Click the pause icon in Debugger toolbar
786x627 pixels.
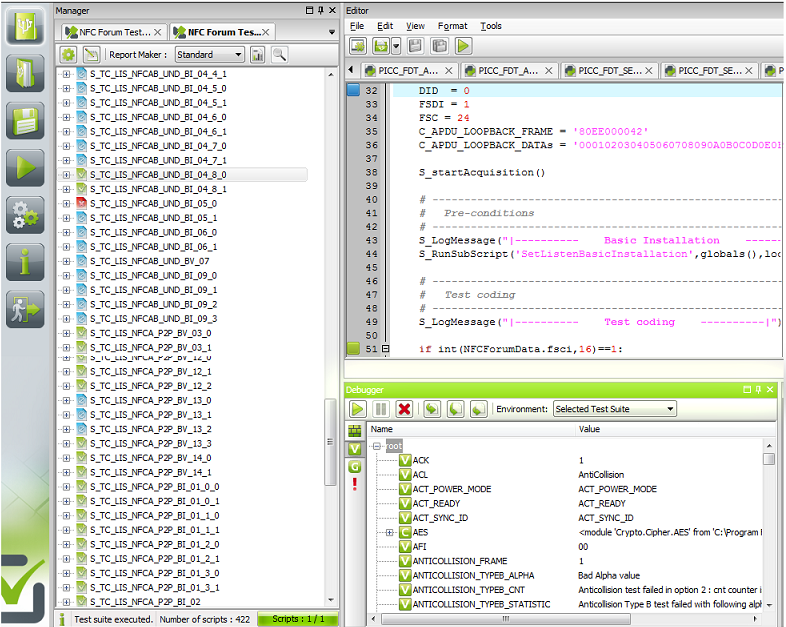[380, 409]
